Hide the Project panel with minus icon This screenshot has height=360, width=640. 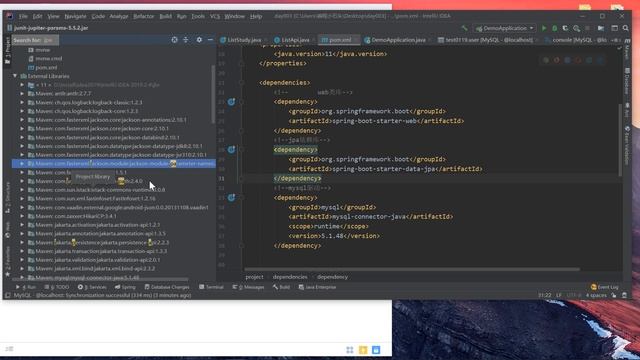tap(210, 40)
